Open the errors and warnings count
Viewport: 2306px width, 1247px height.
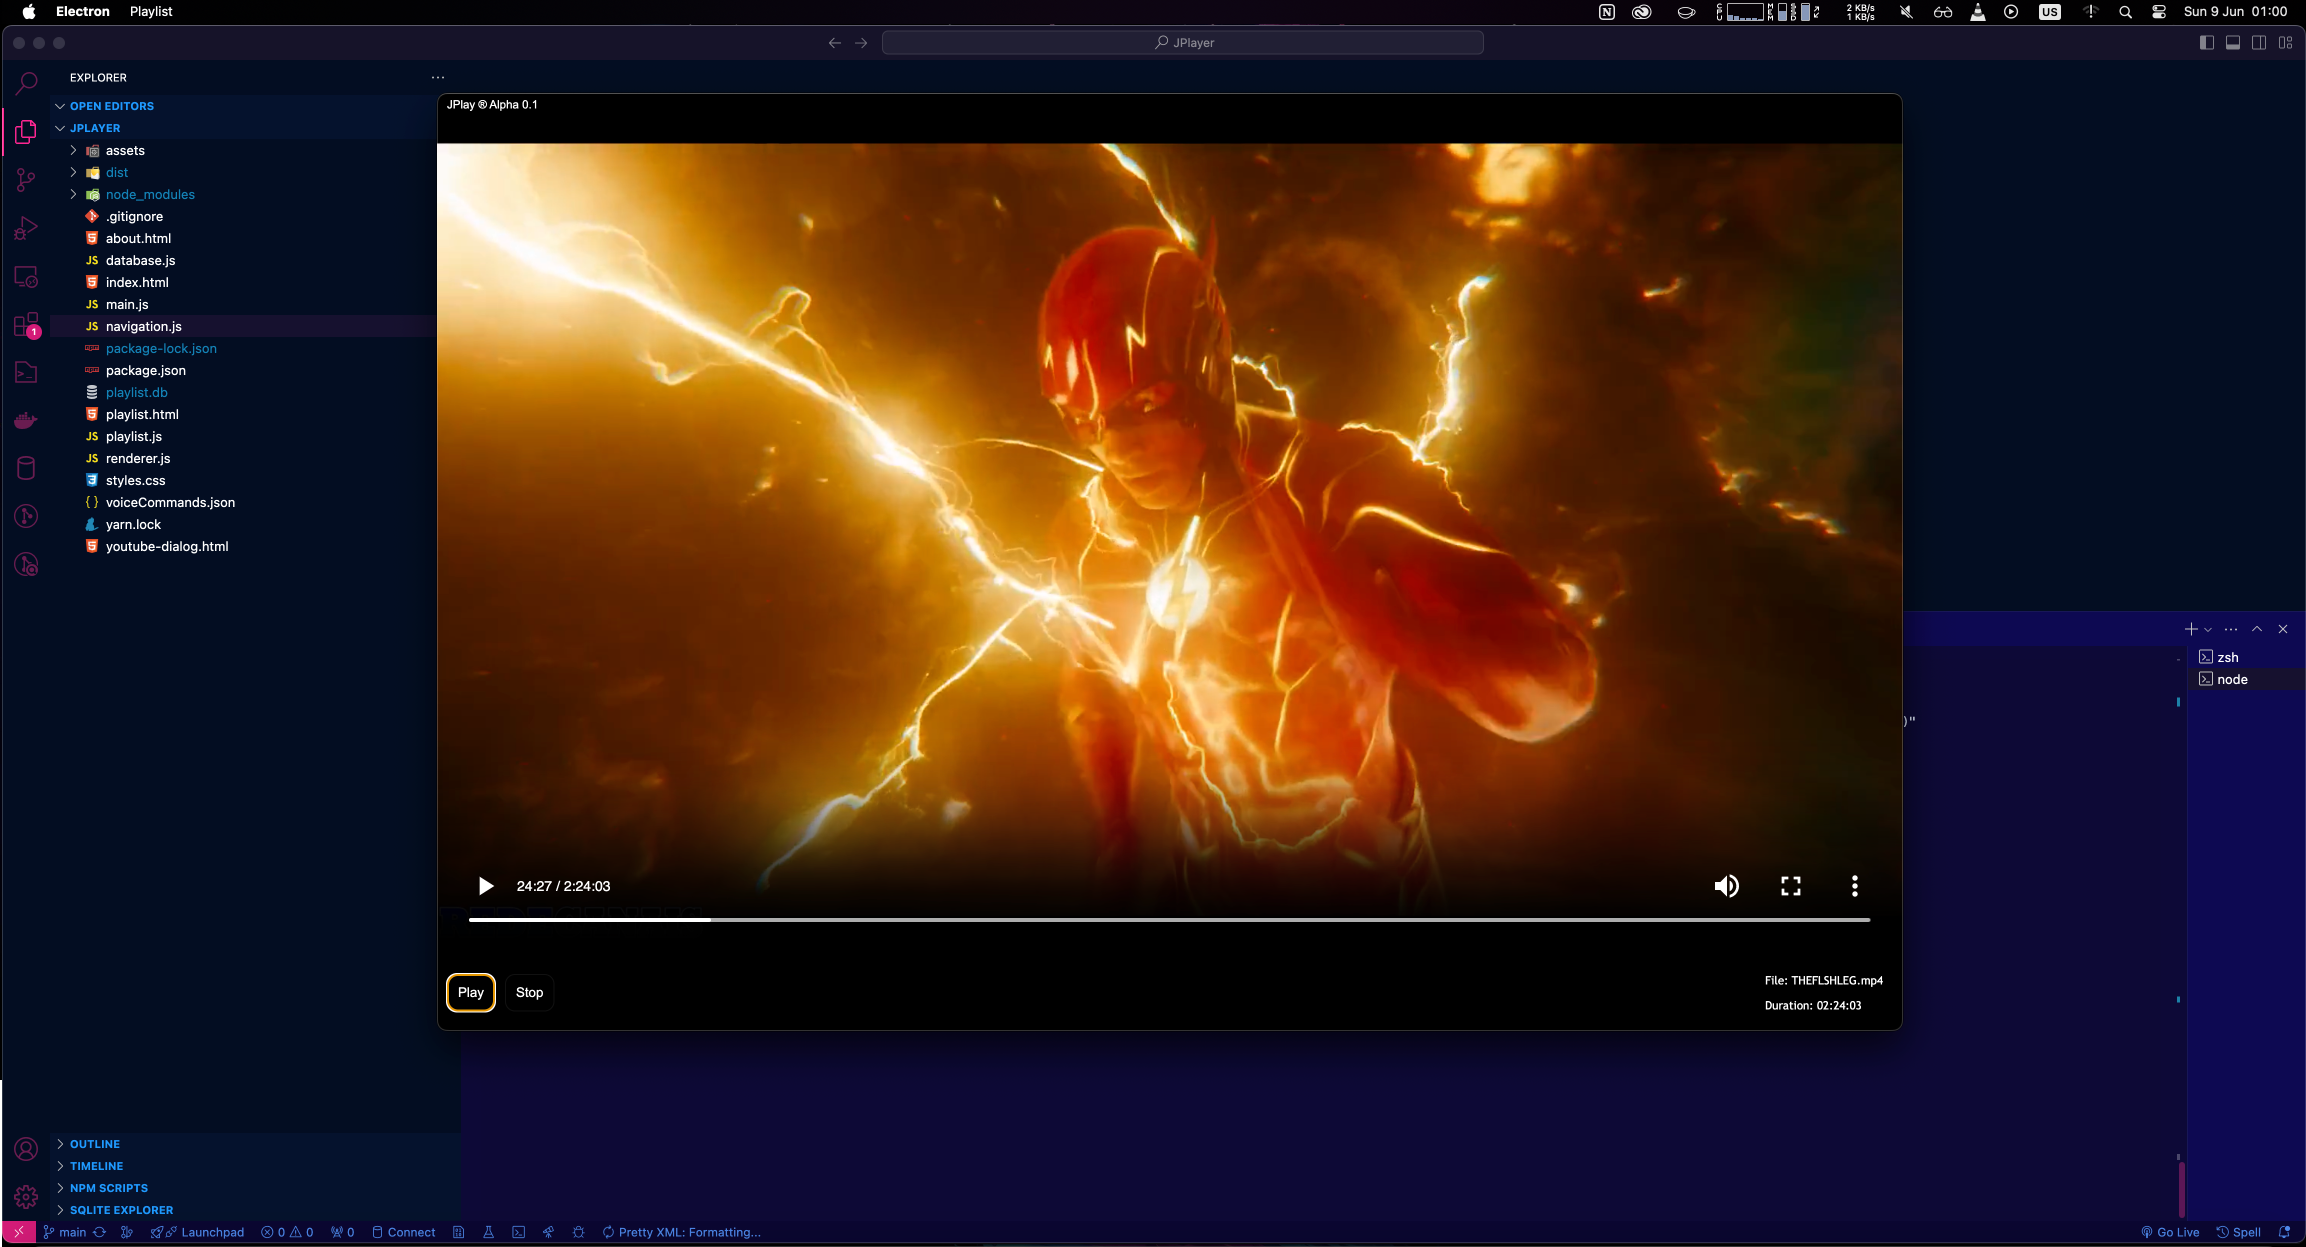[x=287, y=1232]
